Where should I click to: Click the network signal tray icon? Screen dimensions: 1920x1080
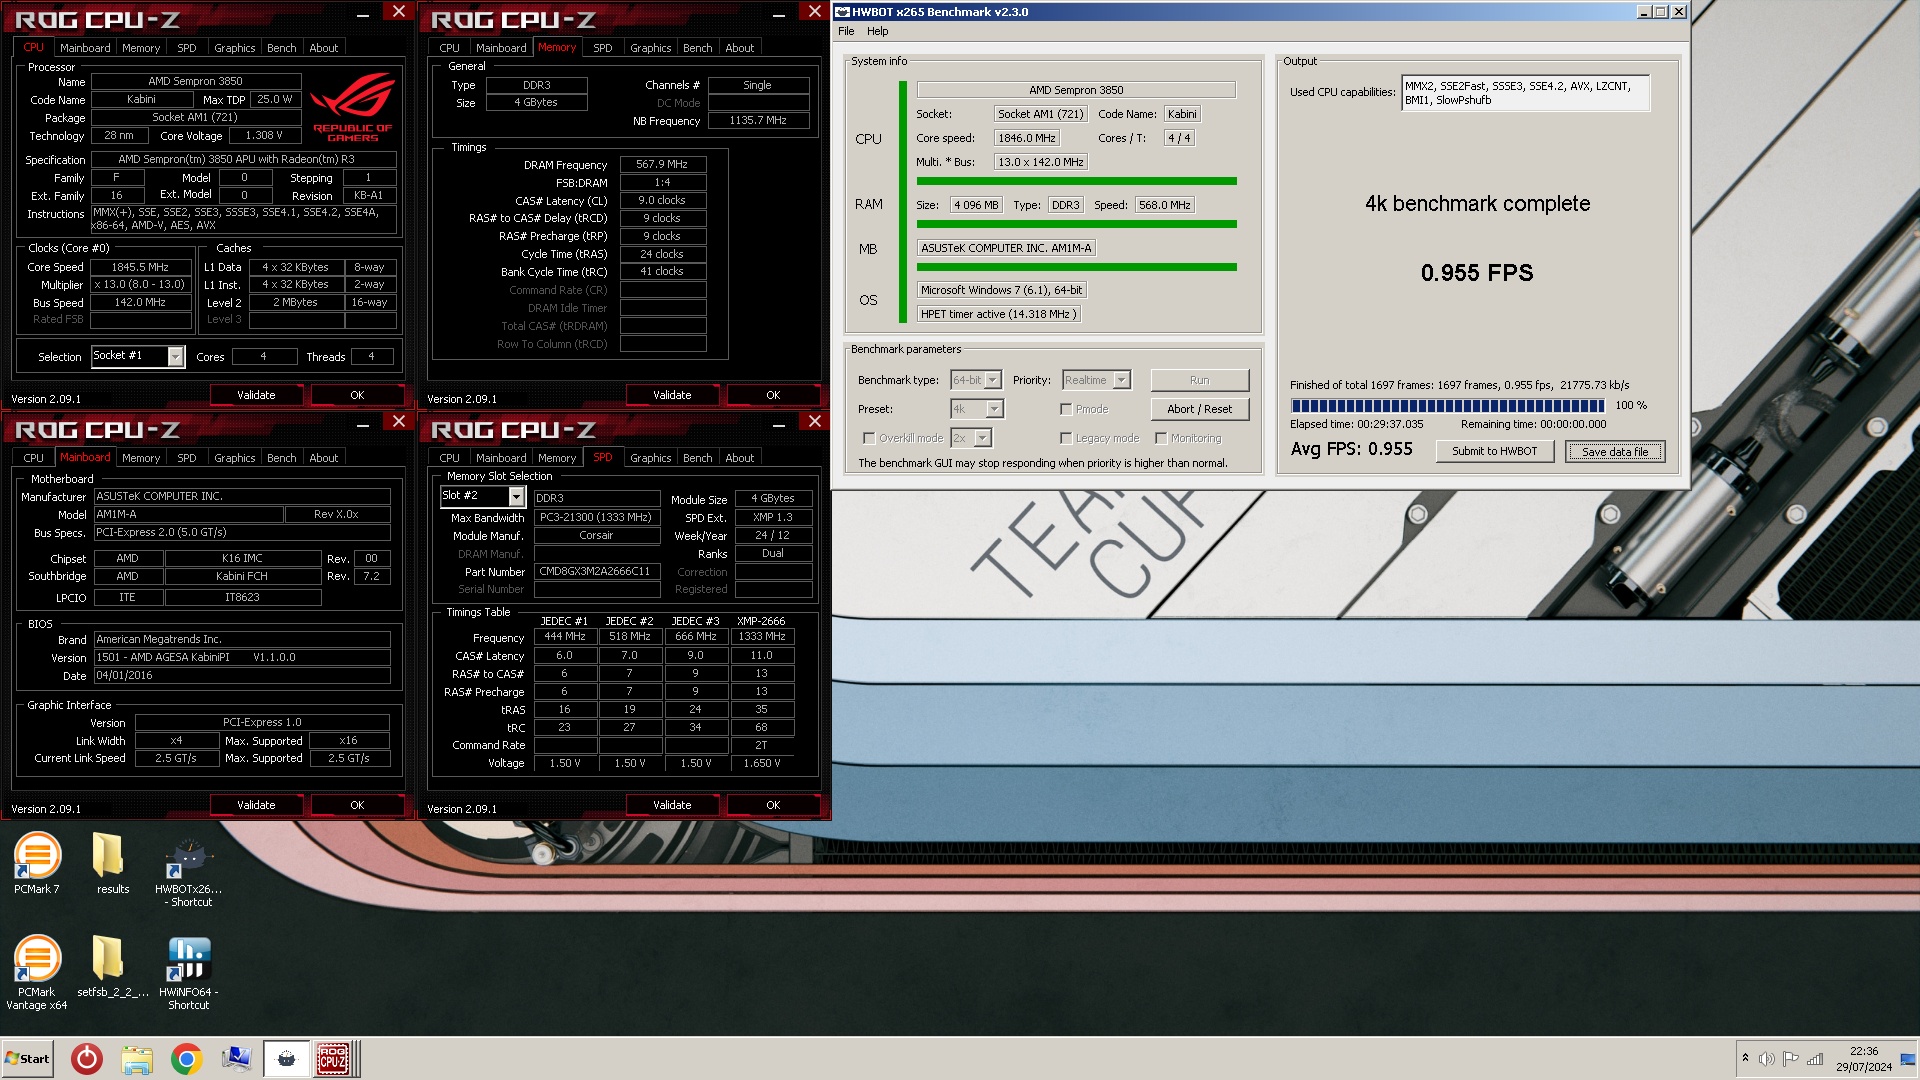[1815, 1059]
